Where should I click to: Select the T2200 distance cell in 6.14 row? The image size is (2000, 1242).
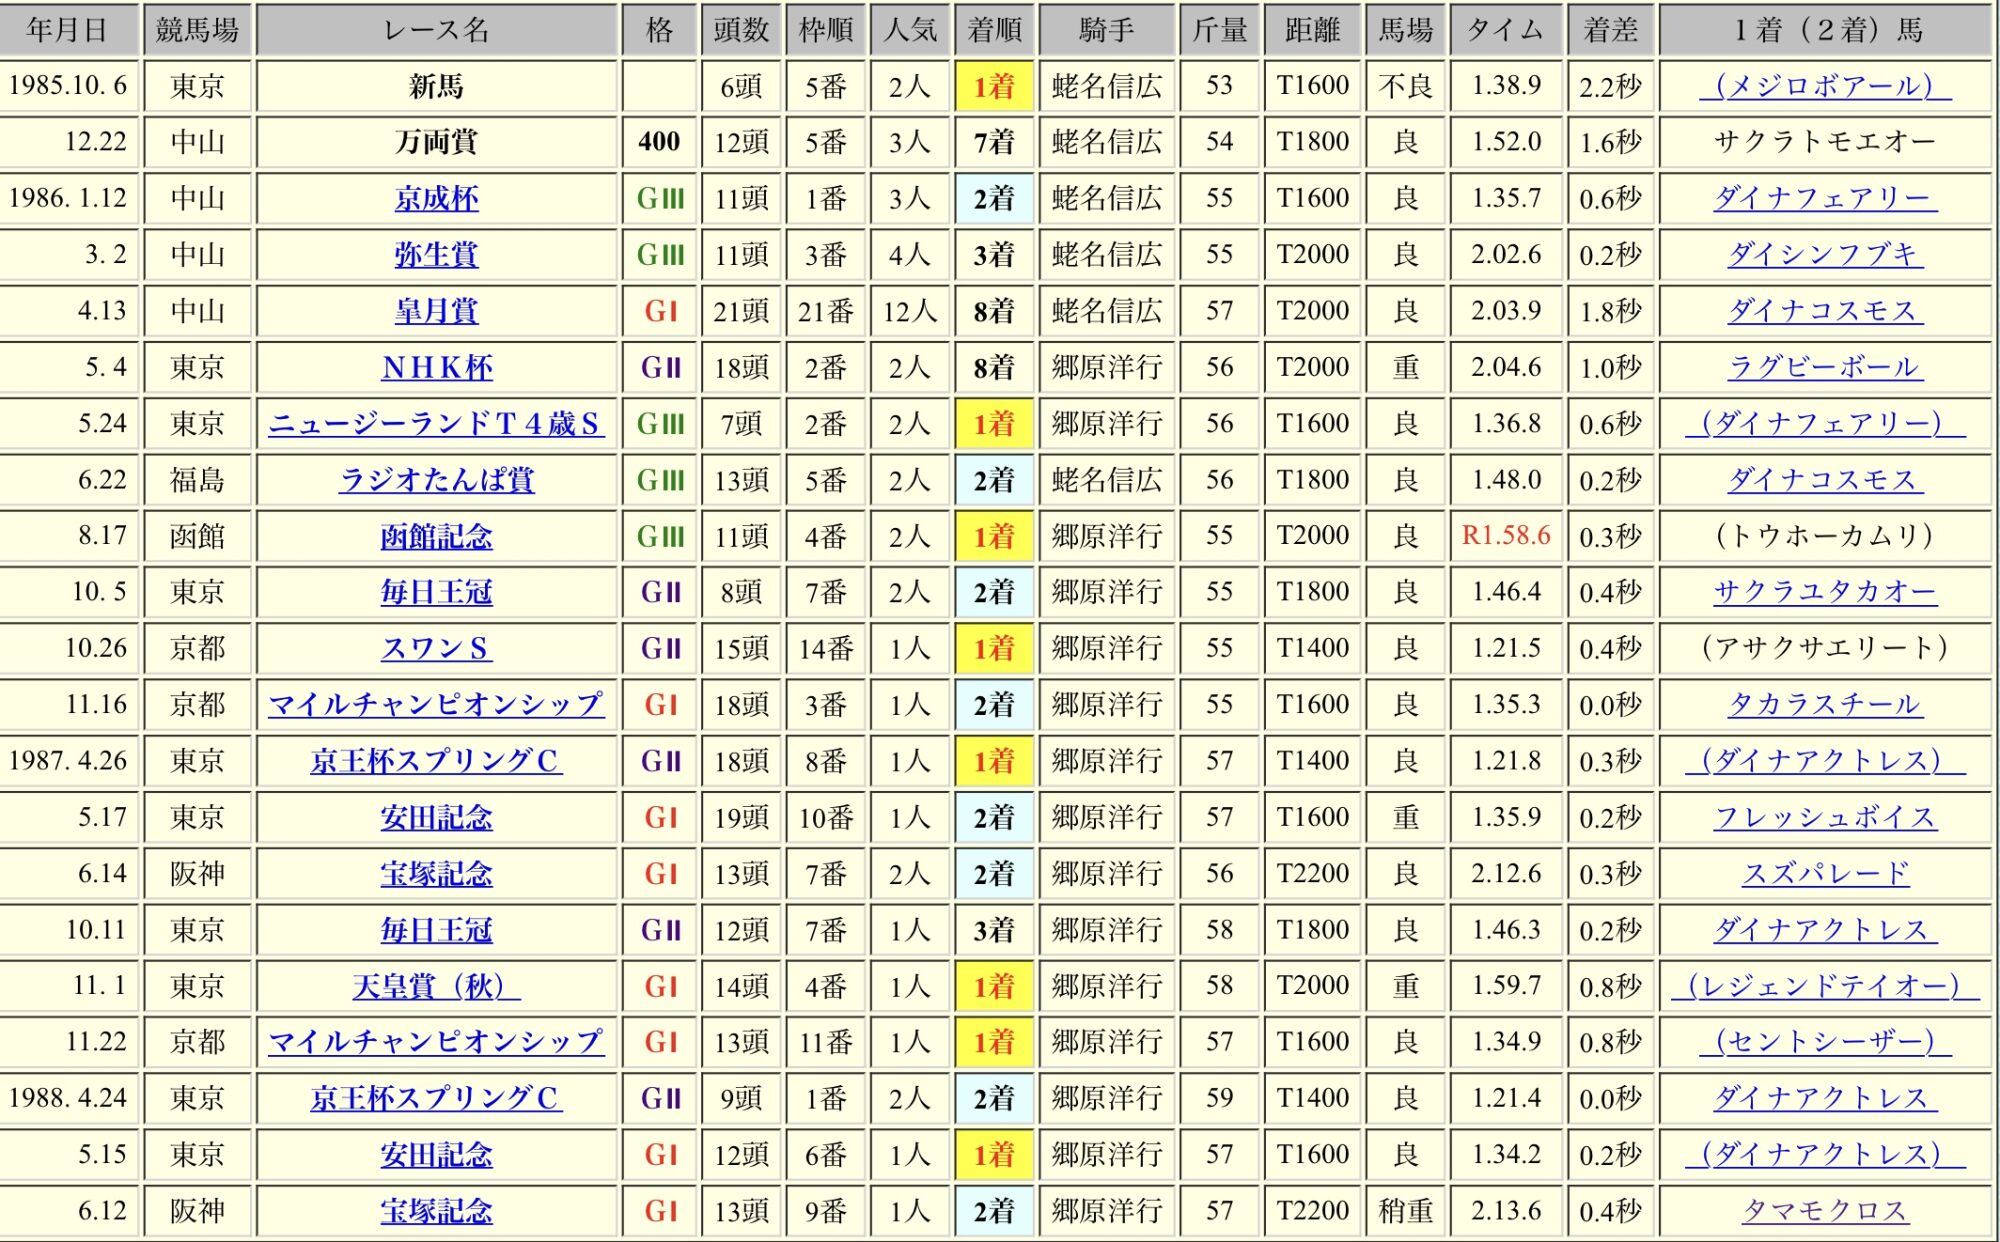1313,874
